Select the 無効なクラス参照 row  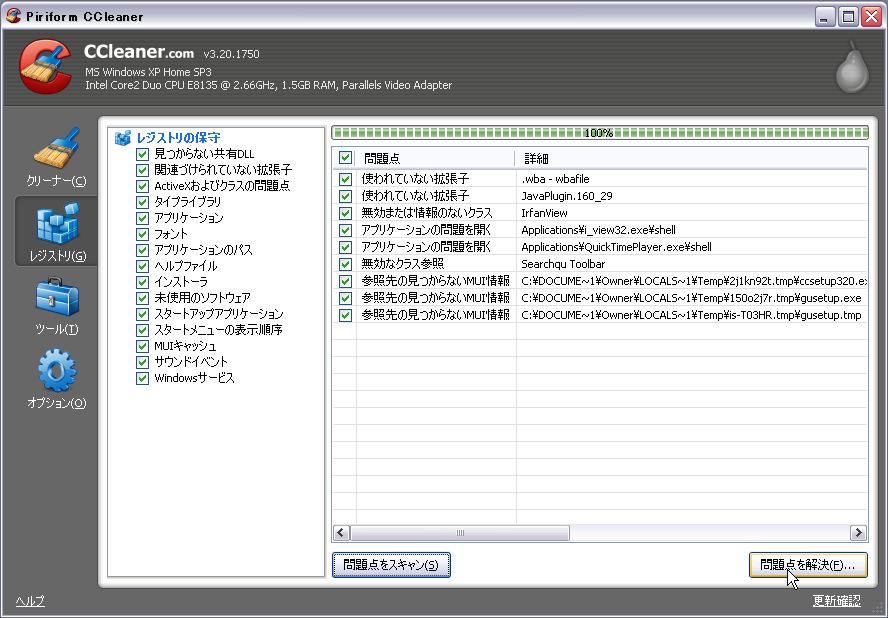(600, 264)
